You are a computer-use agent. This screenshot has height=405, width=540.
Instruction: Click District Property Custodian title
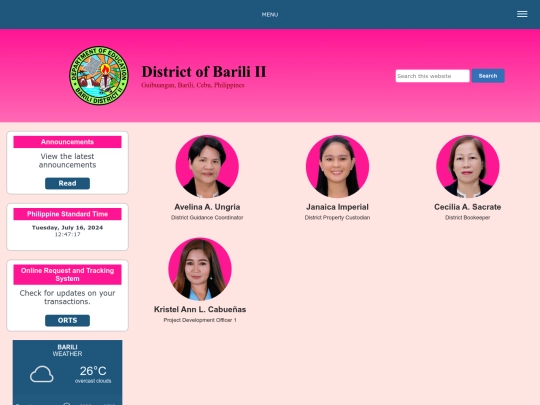(337, 218)
